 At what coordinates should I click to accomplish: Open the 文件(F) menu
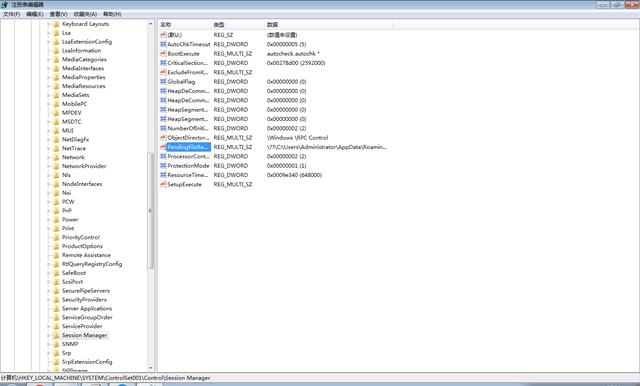(x=11, y=14)
